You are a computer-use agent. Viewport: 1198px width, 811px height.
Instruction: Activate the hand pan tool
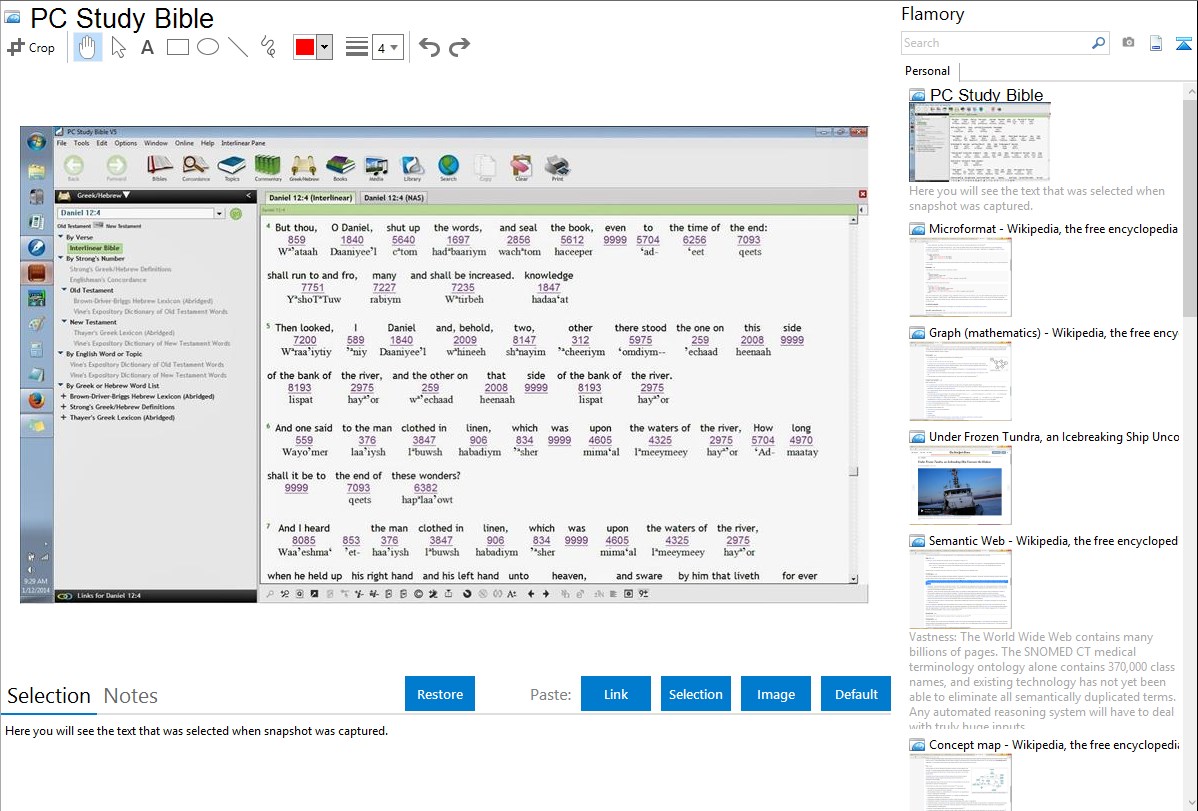(x=87, y=47)
